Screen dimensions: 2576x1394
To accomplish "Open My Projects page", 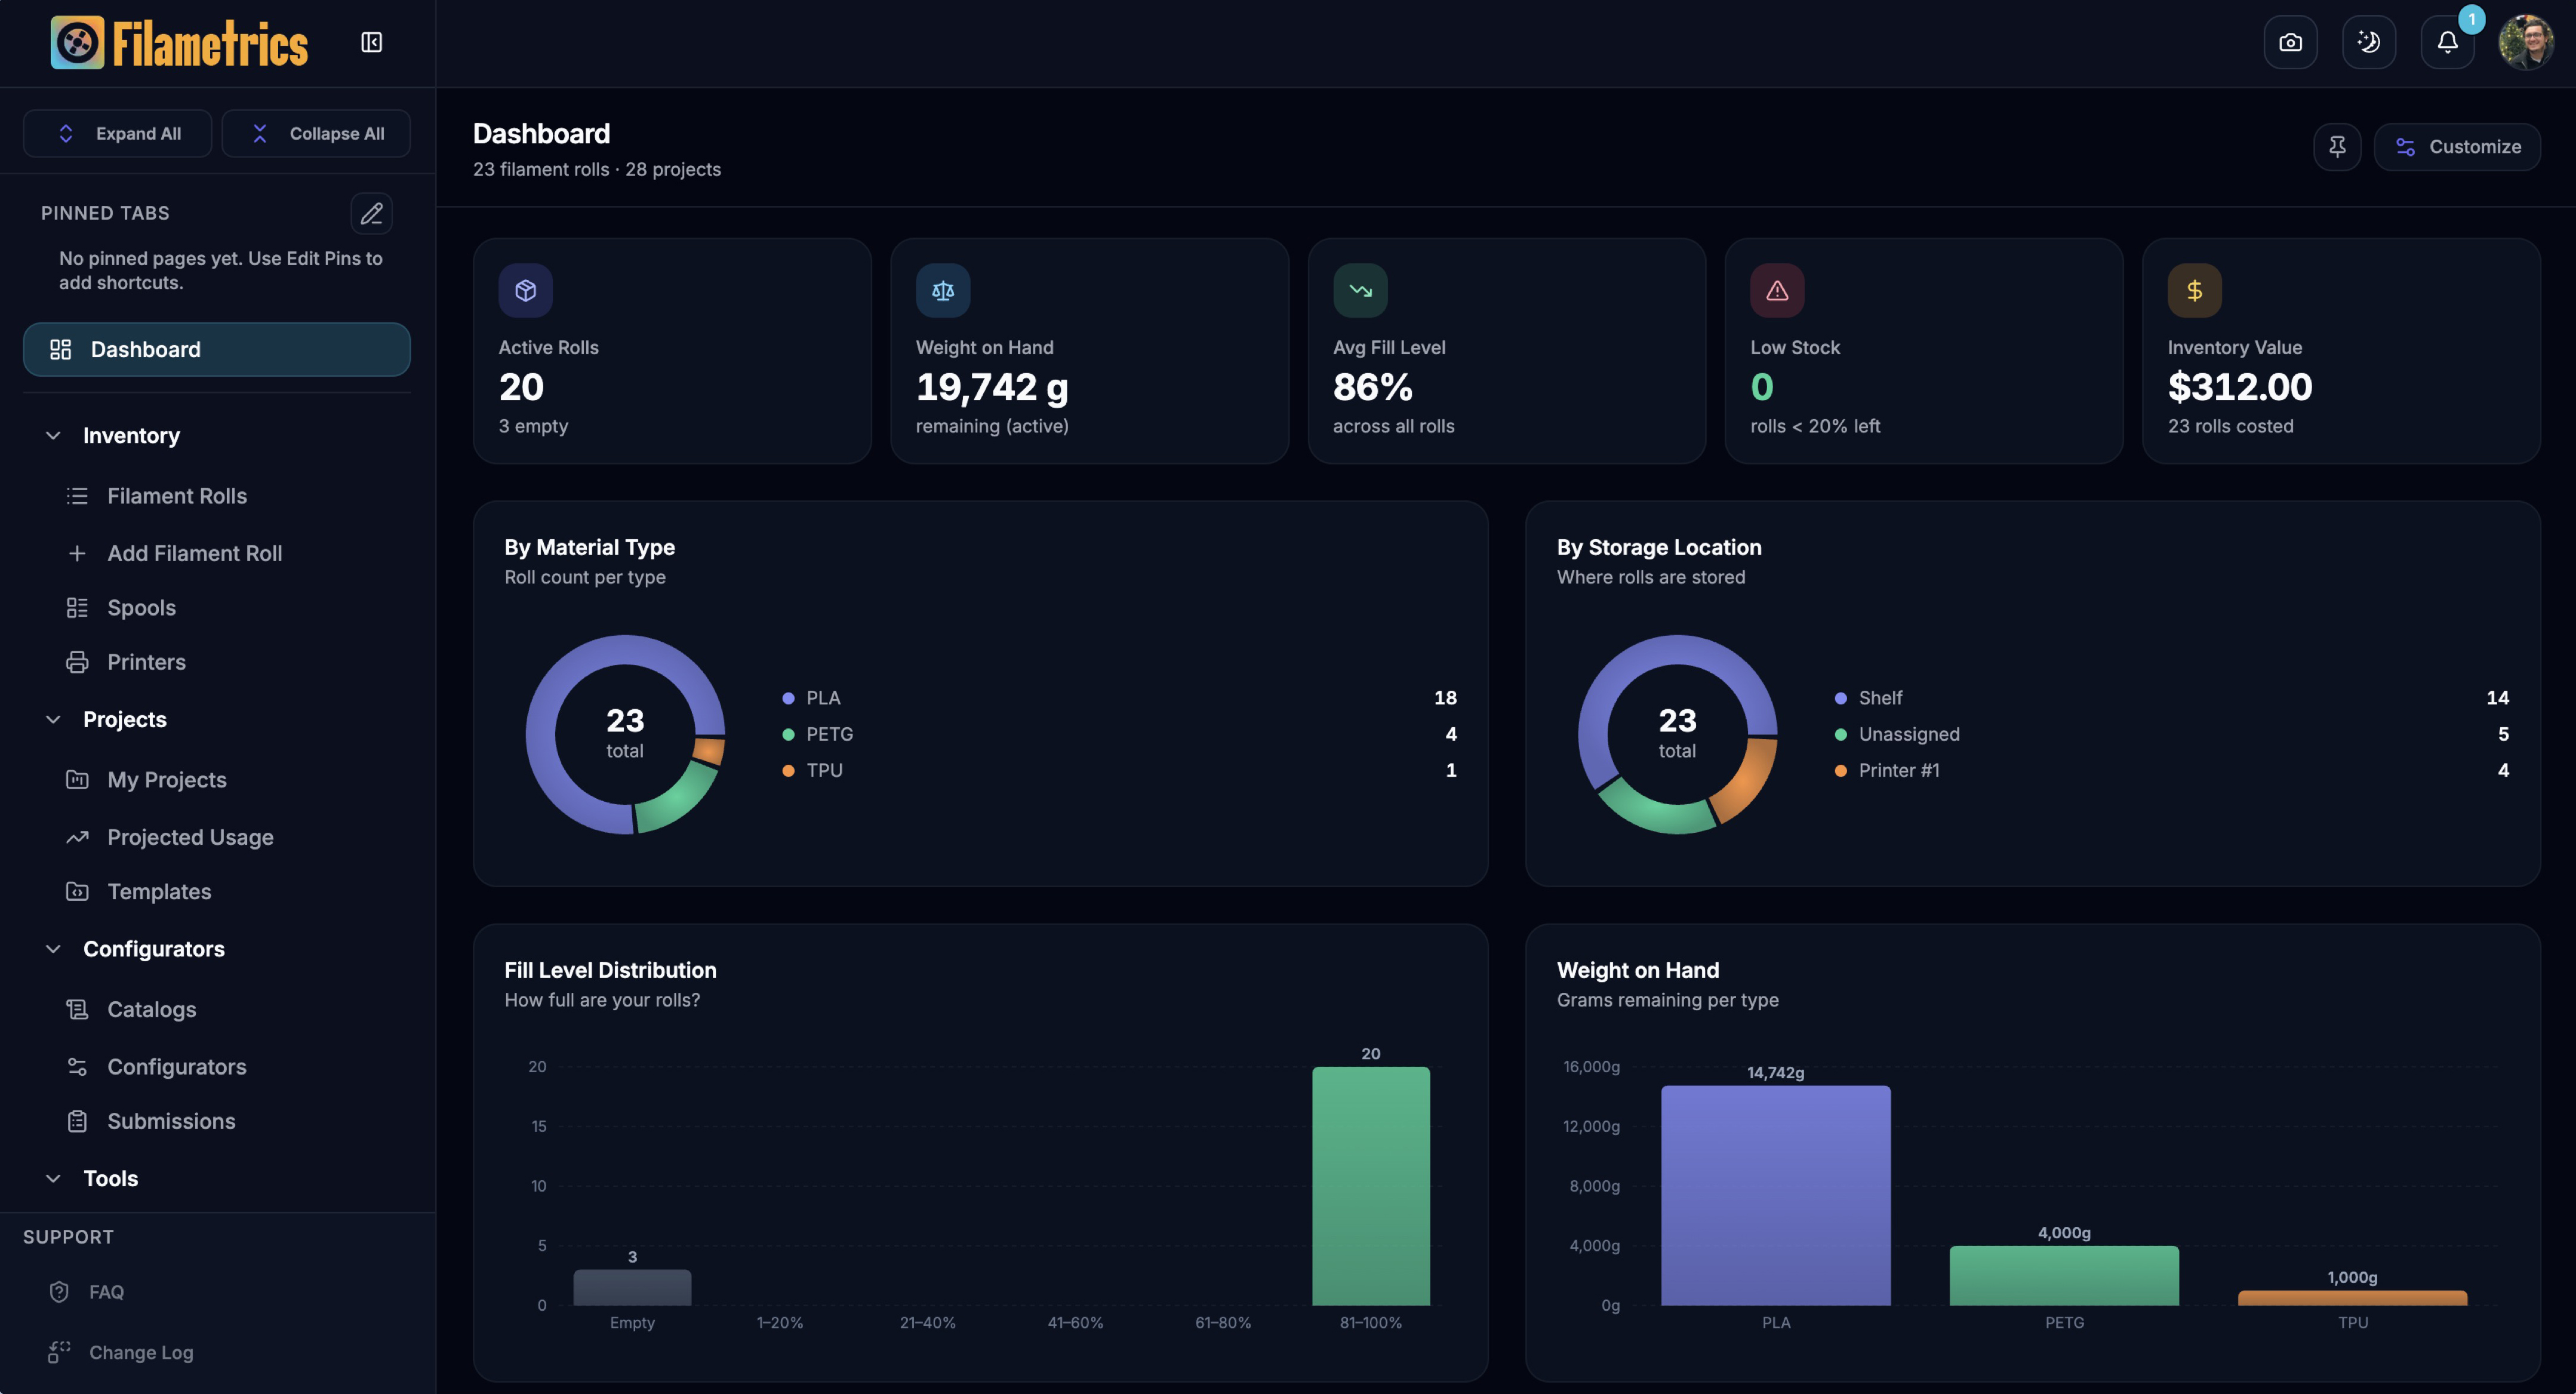I will pos(146,780).
